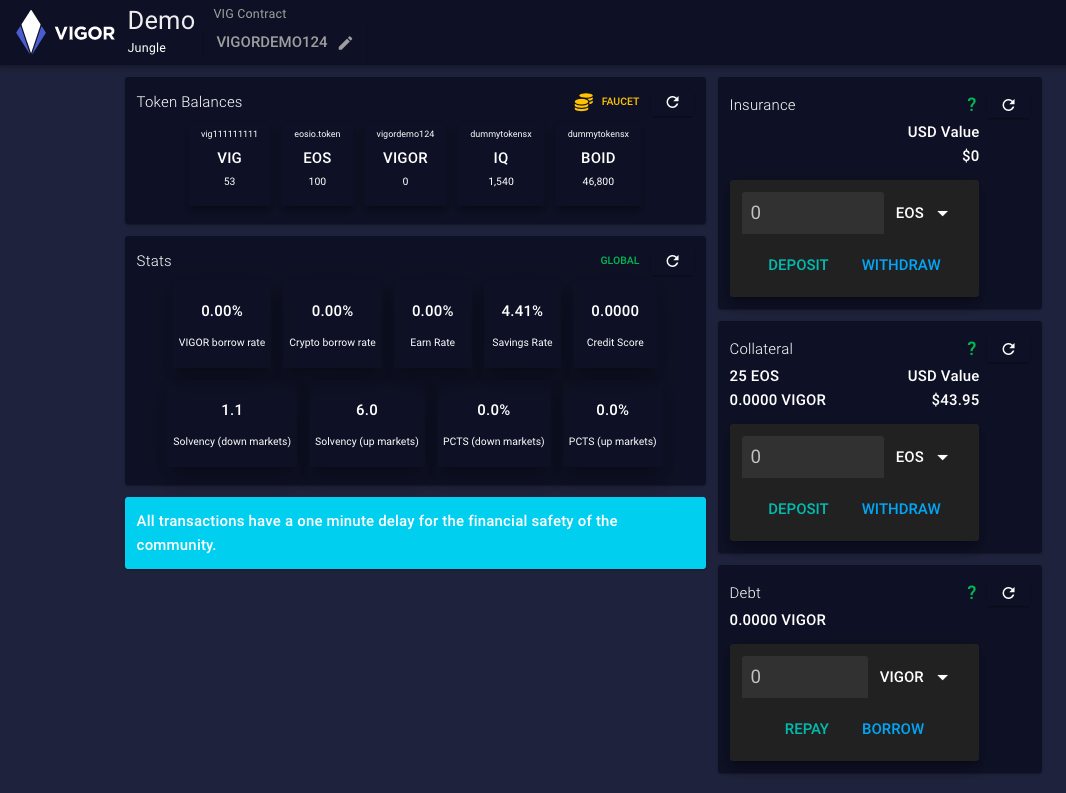The height and width of the screenshot is (793, 1066).
Task: Open Collateral EOS token dropdown
Action: tap(921, 457)
